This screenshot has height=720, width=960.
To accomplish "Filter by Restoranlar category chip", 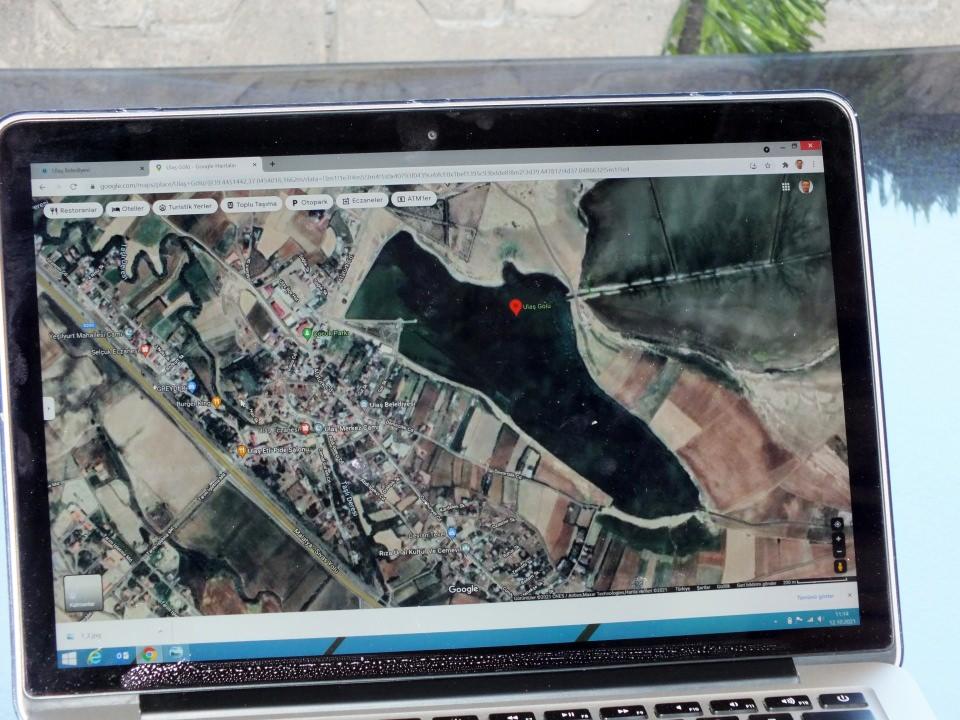I will (x=74, y=210).
